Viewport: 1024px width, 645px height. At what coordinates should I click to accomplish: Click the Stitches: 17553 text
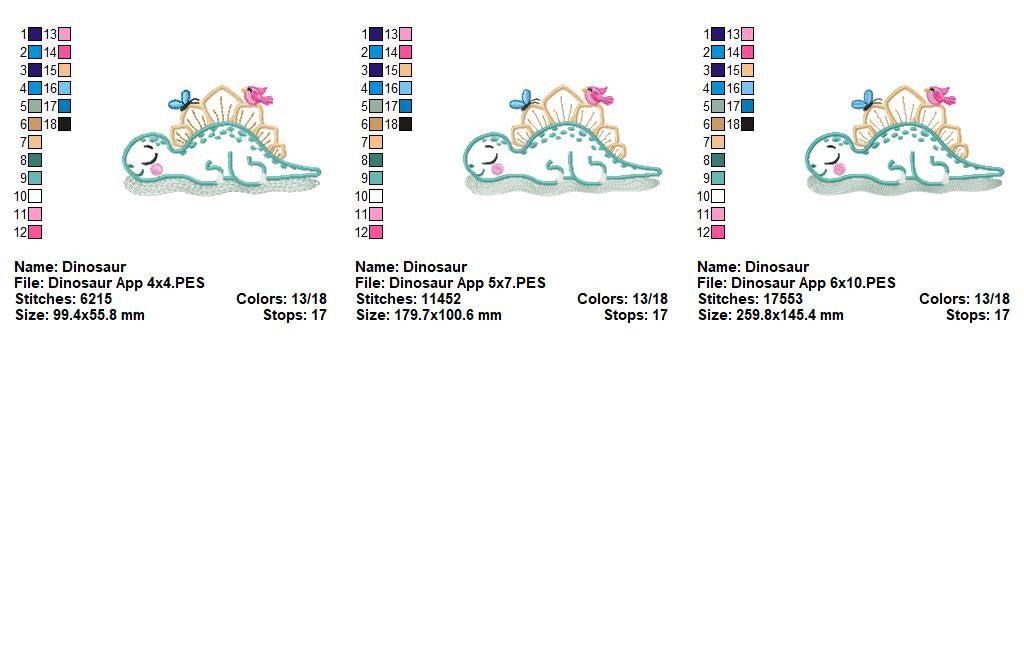(750, 299)
